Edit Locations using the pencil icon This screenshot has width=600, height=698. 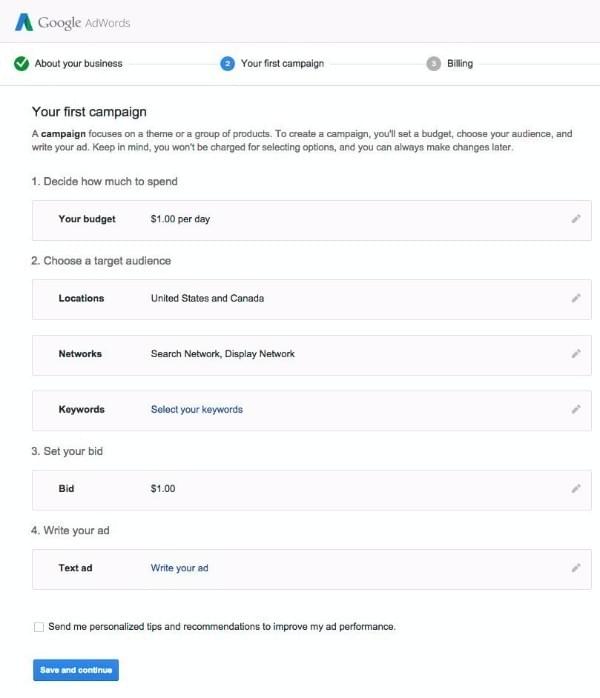pos(576,298)
